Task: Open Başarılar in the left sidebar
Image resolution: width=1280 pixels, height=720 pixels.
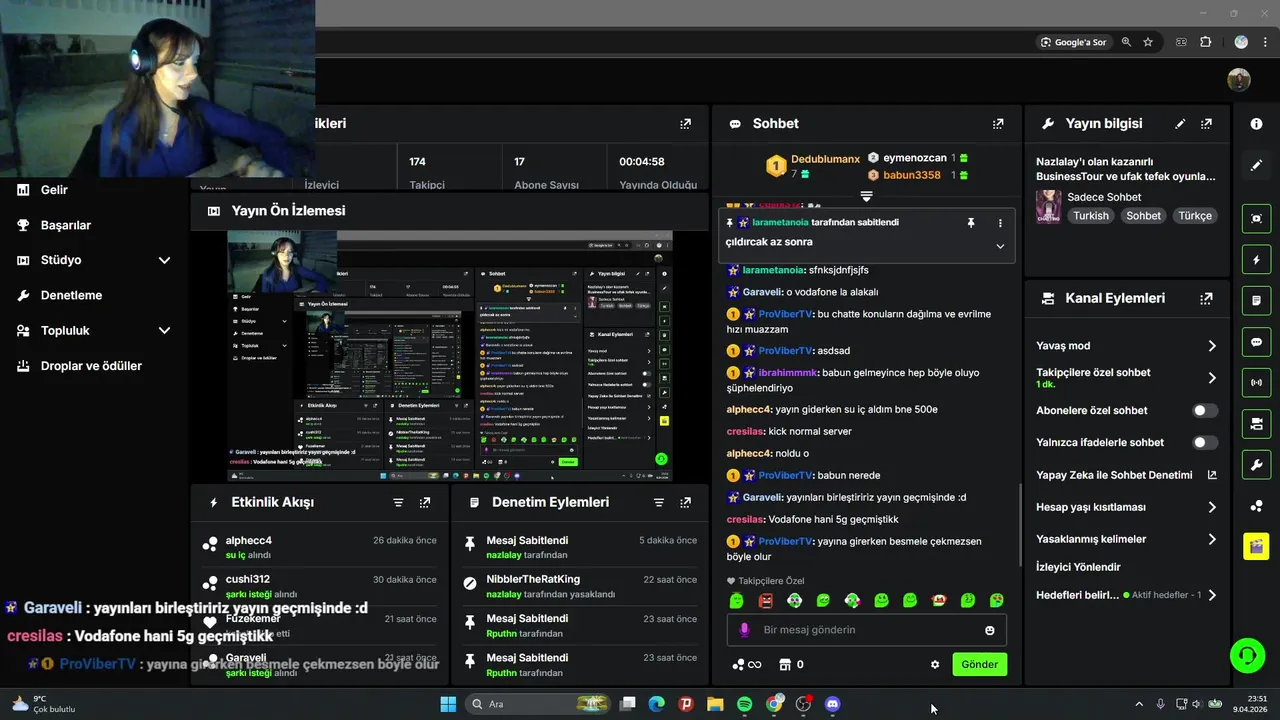Action: point(66,225)
